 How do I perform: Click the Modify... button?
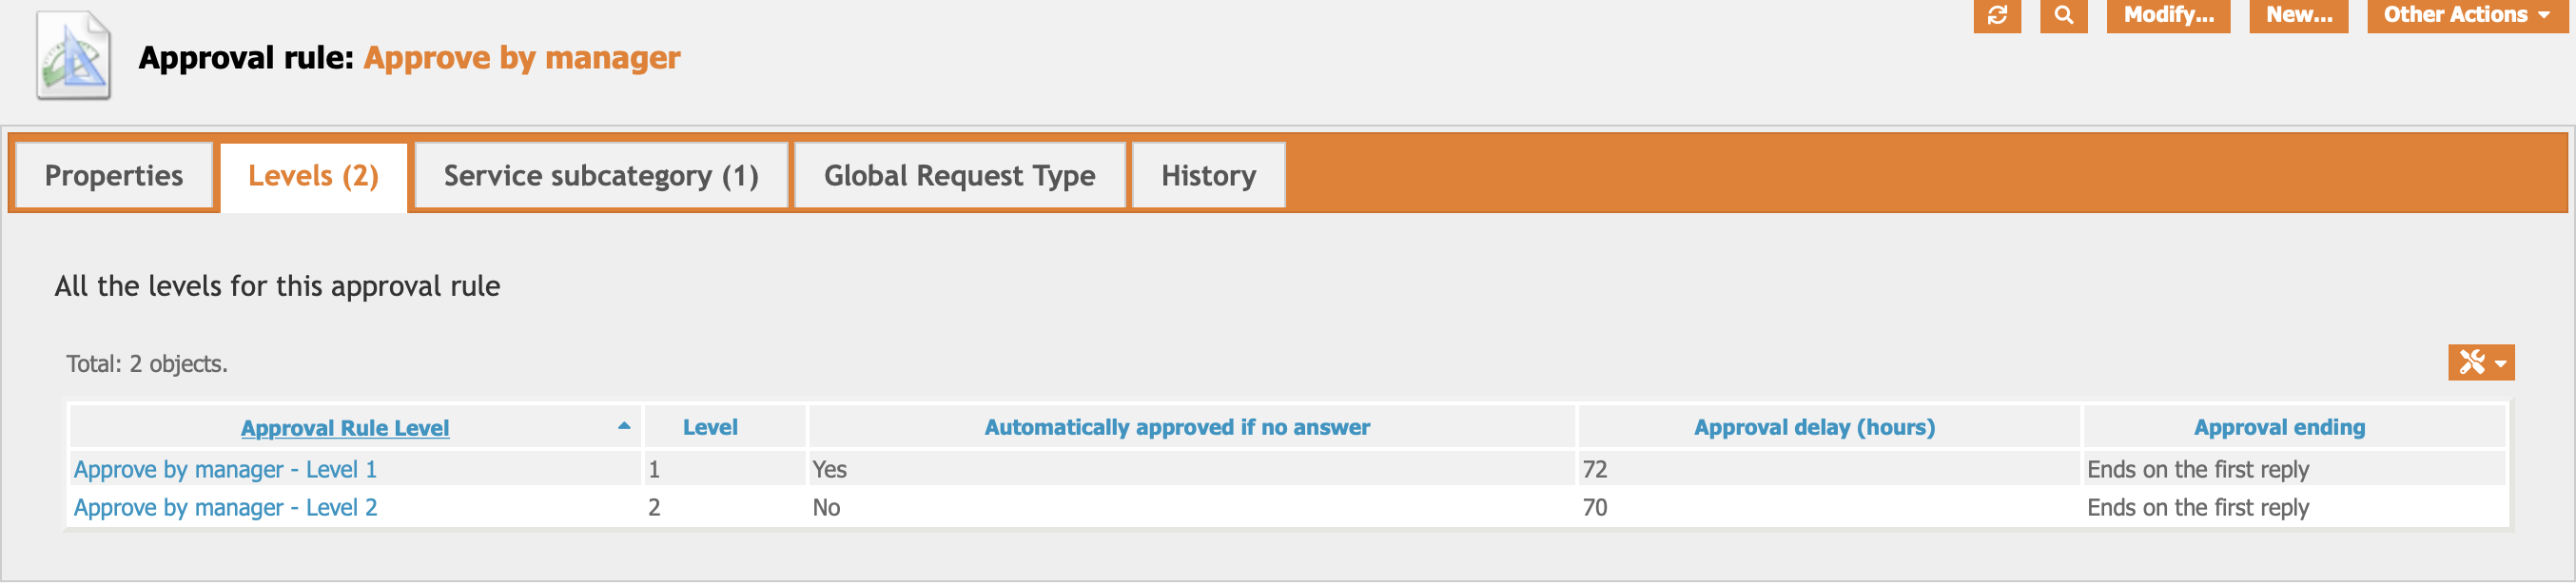[x=2168, y=15]
